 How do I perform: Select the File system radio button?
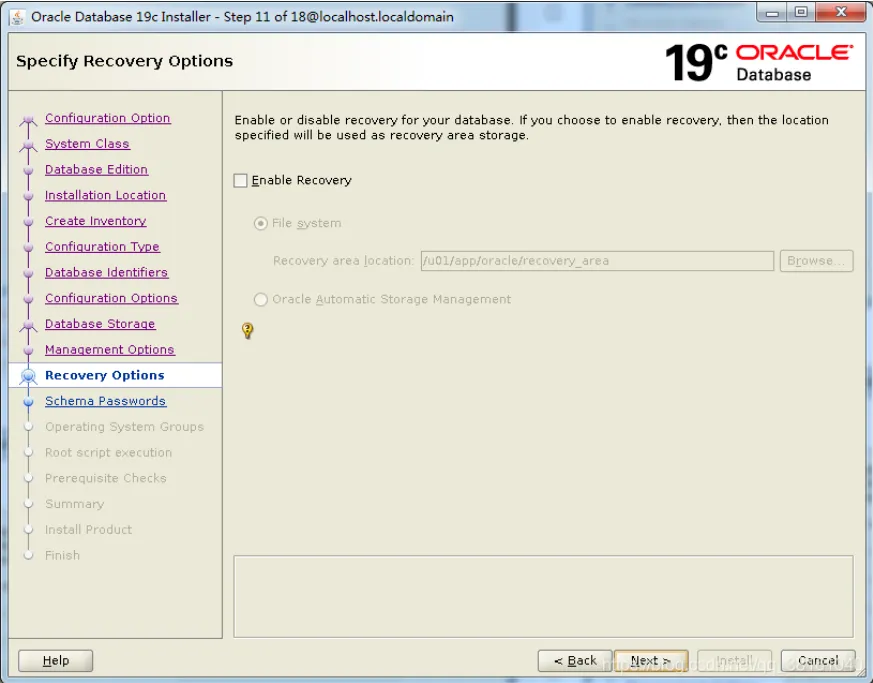coord(261,223)
